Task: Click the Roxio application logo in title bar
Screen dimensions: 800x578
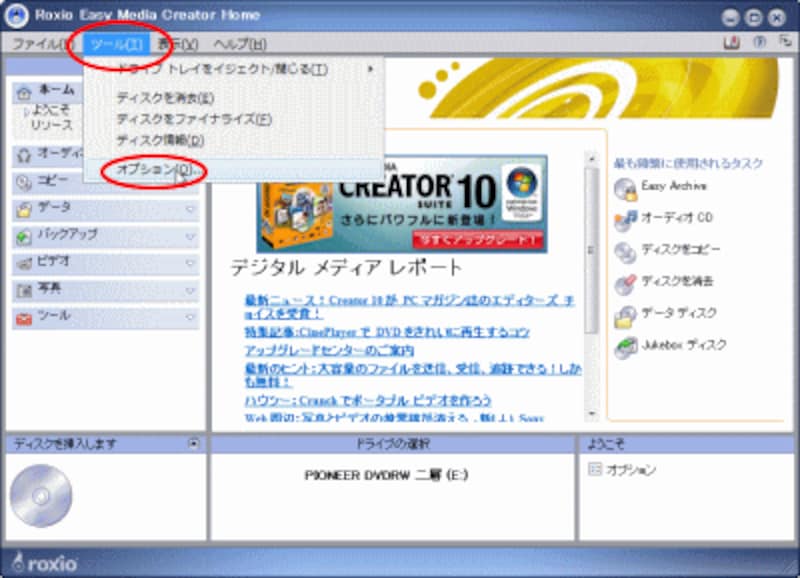Action: point(16,15)
